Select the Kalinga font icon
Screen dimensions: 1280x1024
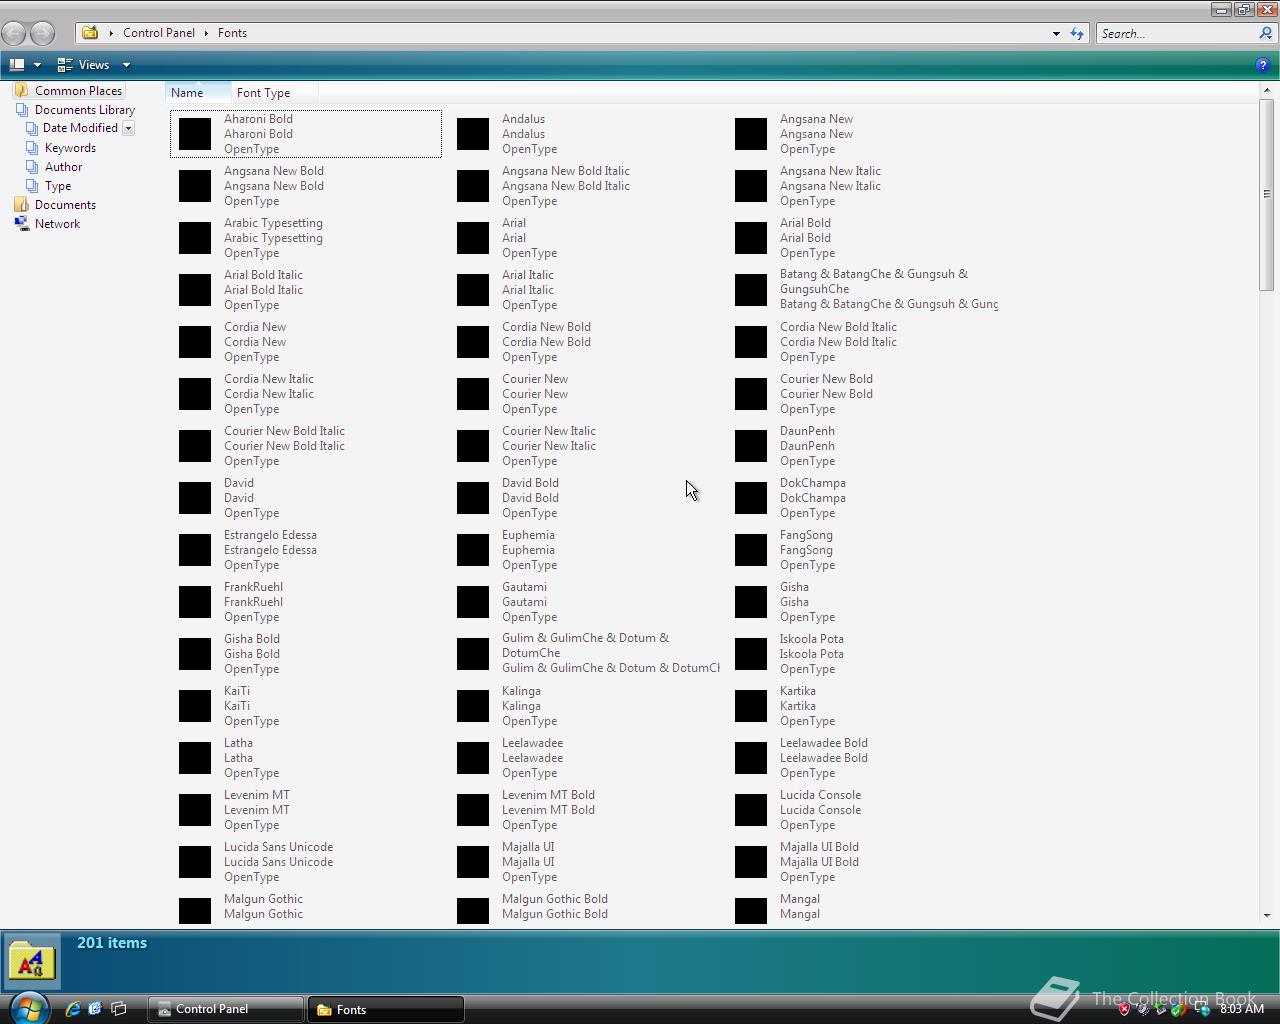[473, 706]
